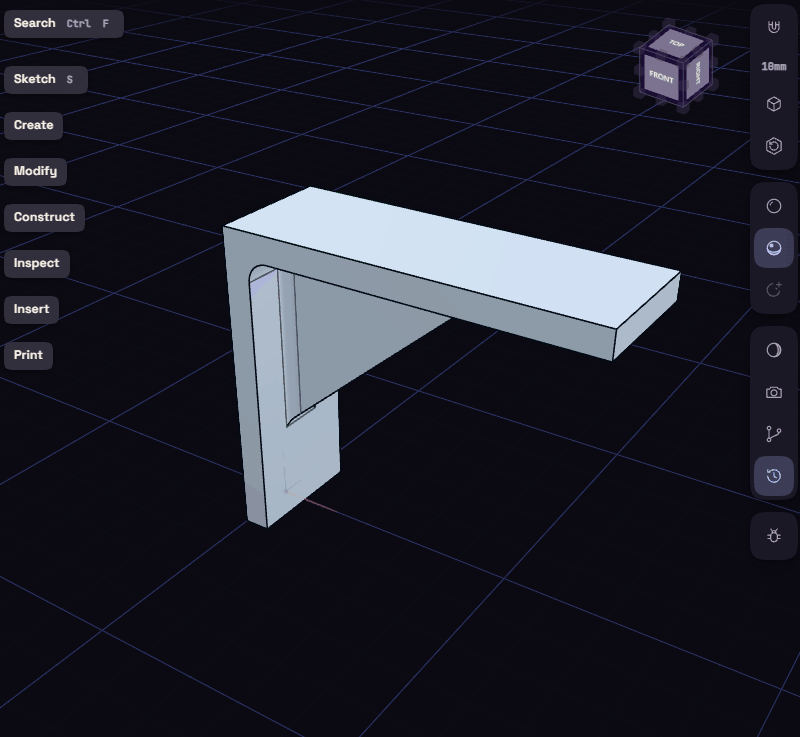The height and width of the screenshot is (737, 800).
Task: Change the 10mm grid size
Action: point(773,66)
